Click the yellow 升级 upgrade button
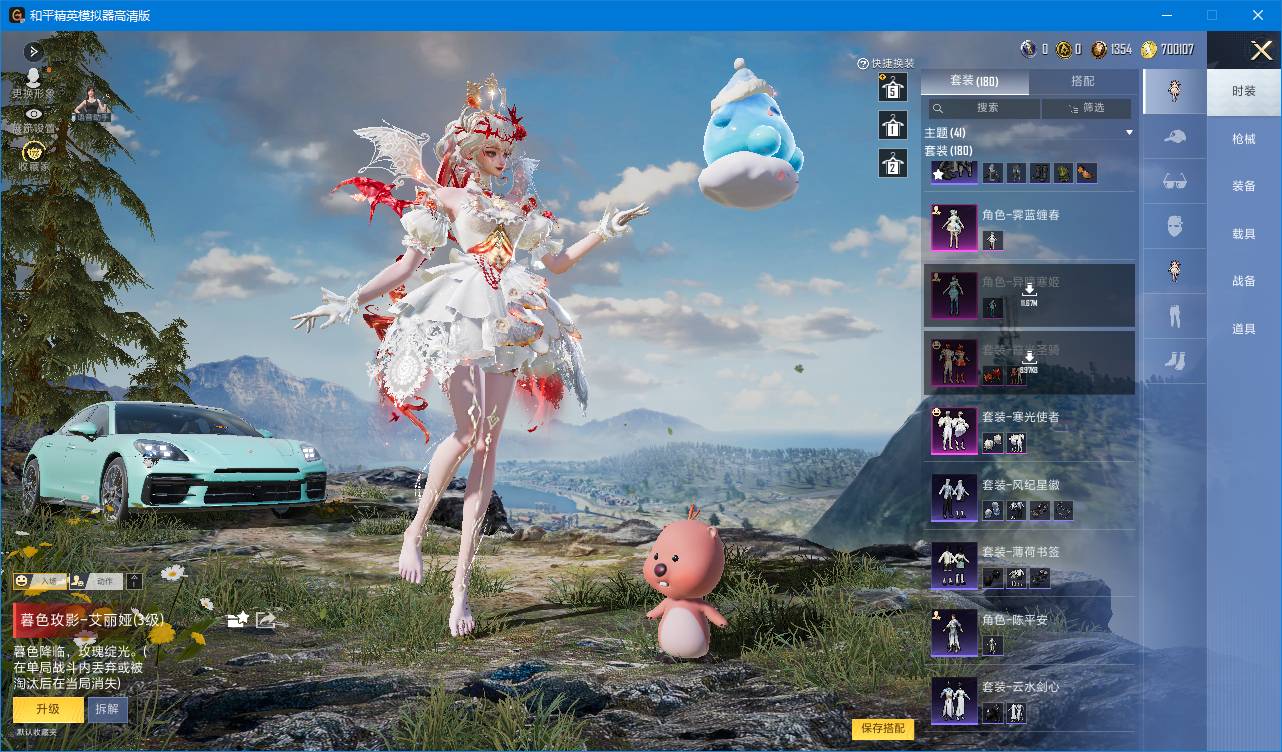1282x752 pixels. [x=48, y=709]
